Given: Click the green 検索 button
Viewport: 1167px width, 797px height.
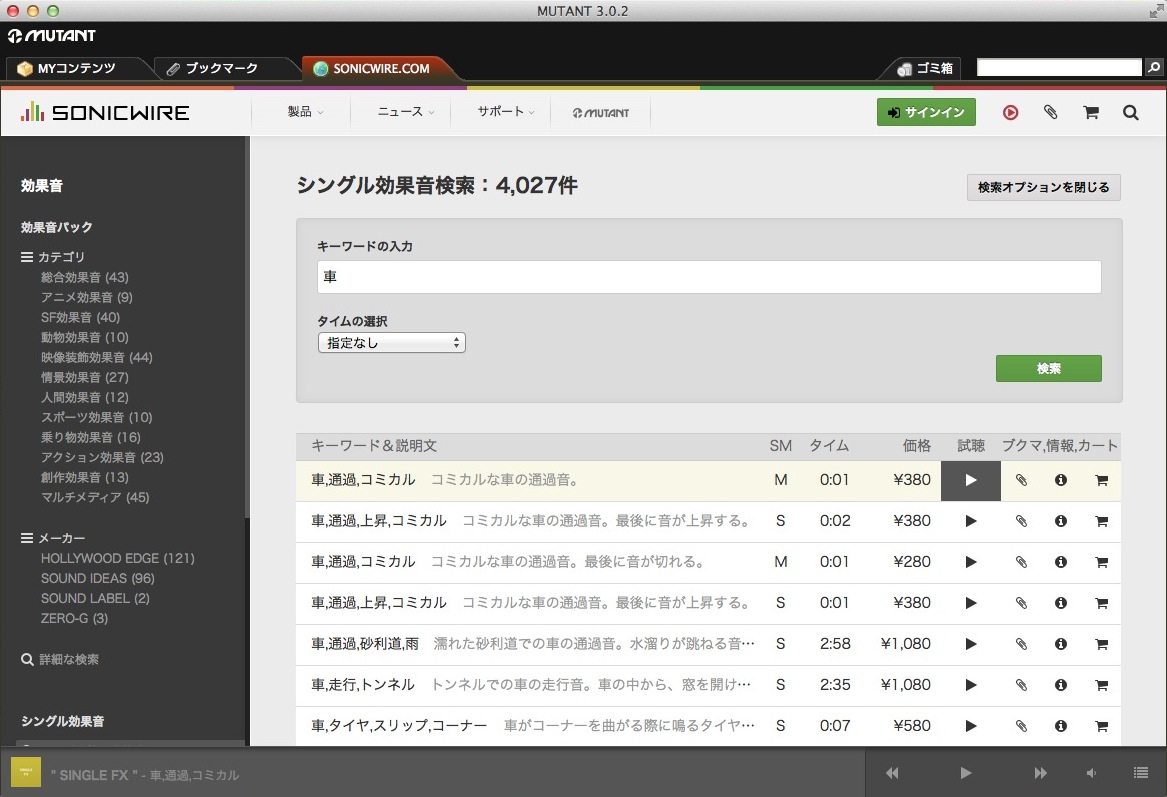Looking at the screenshot, I should point(1049,368).
